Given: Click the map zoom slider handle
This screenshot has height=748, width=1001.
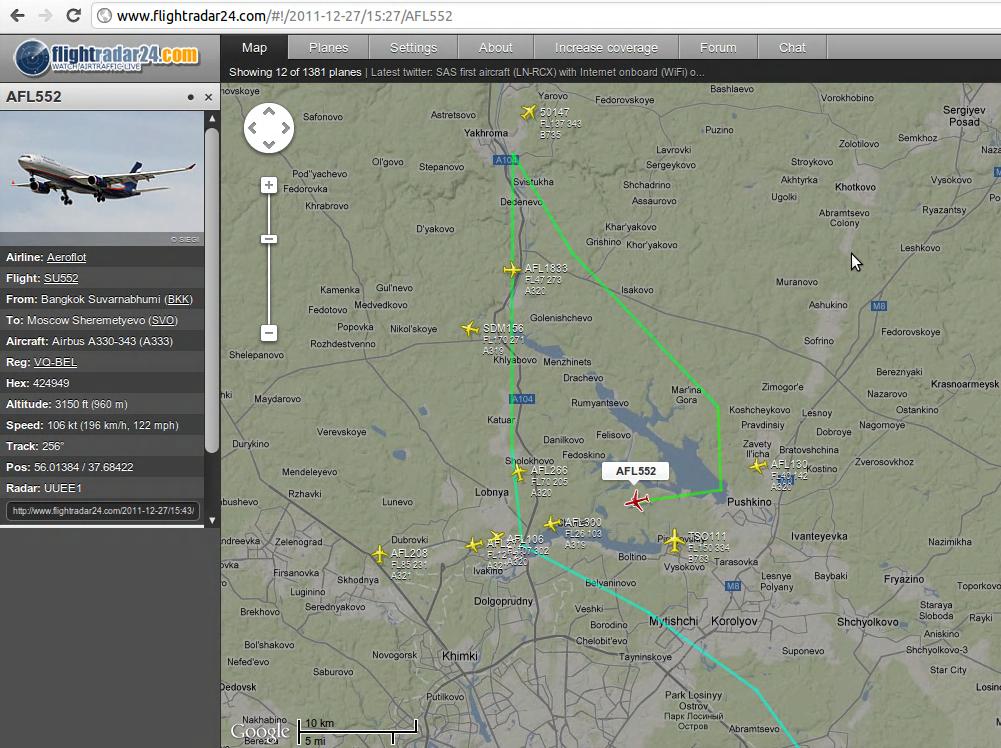Looking at the screenshot, I should 269,239.
